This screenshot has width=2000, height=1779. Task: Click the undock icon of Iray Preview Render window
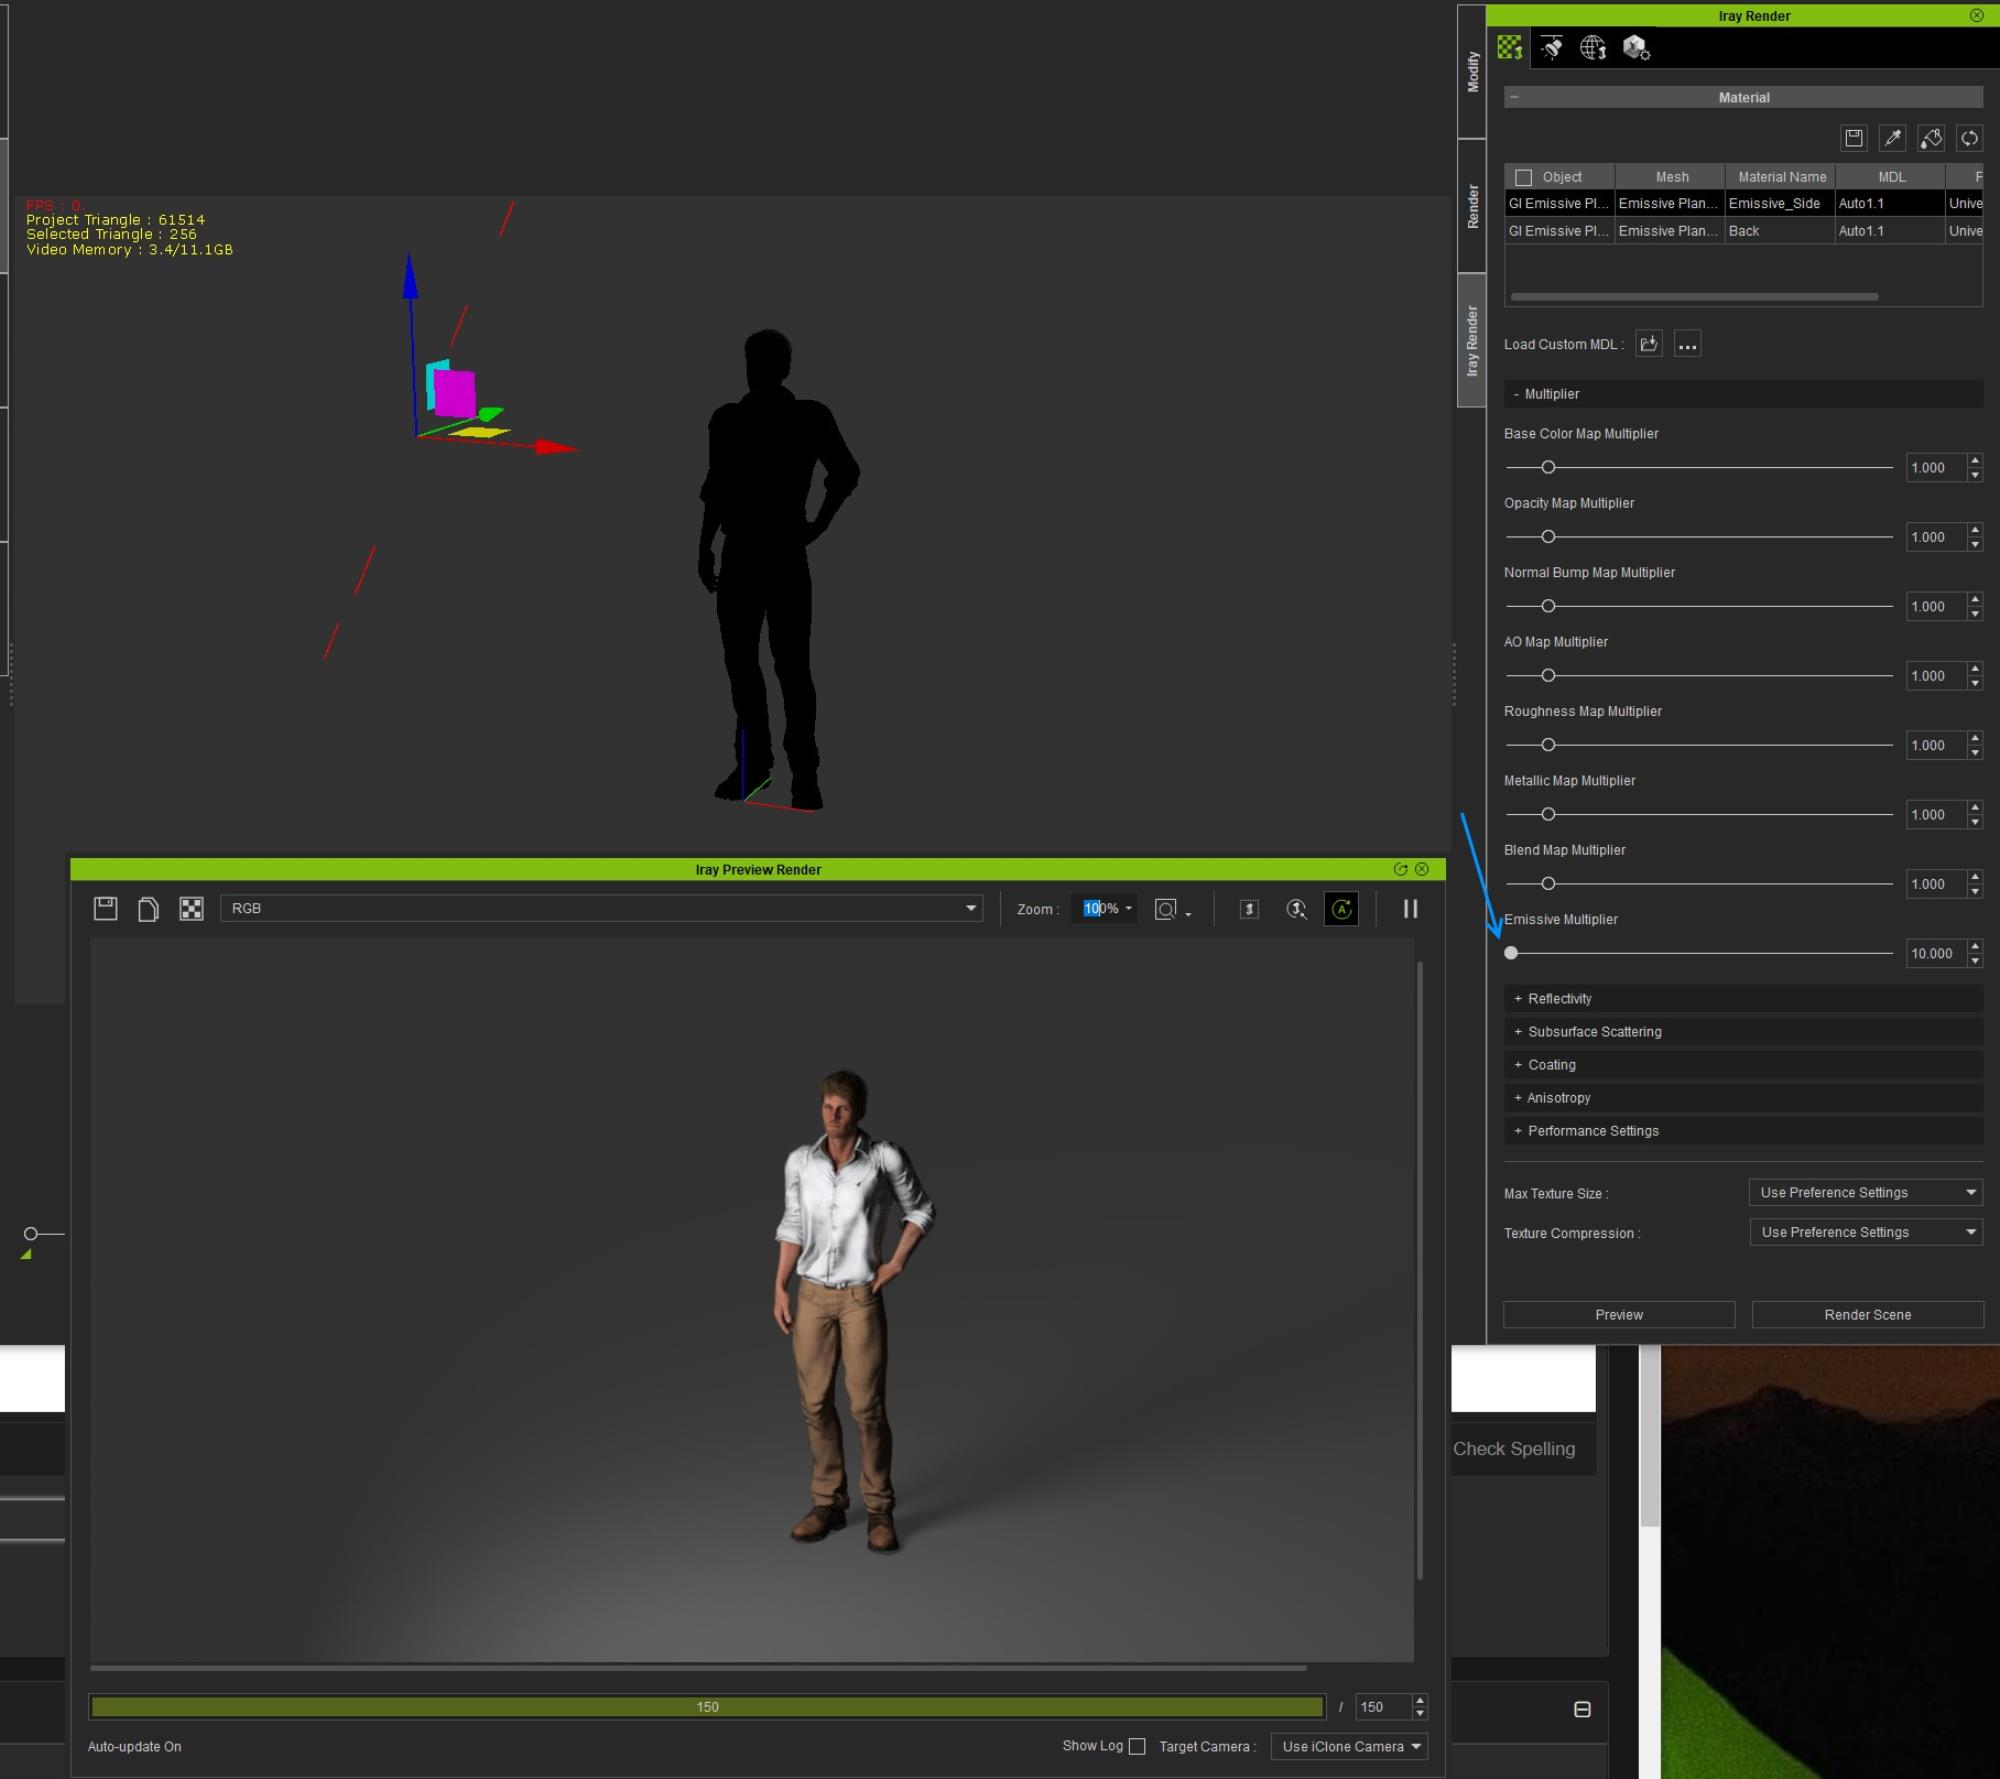(1400, 869)
